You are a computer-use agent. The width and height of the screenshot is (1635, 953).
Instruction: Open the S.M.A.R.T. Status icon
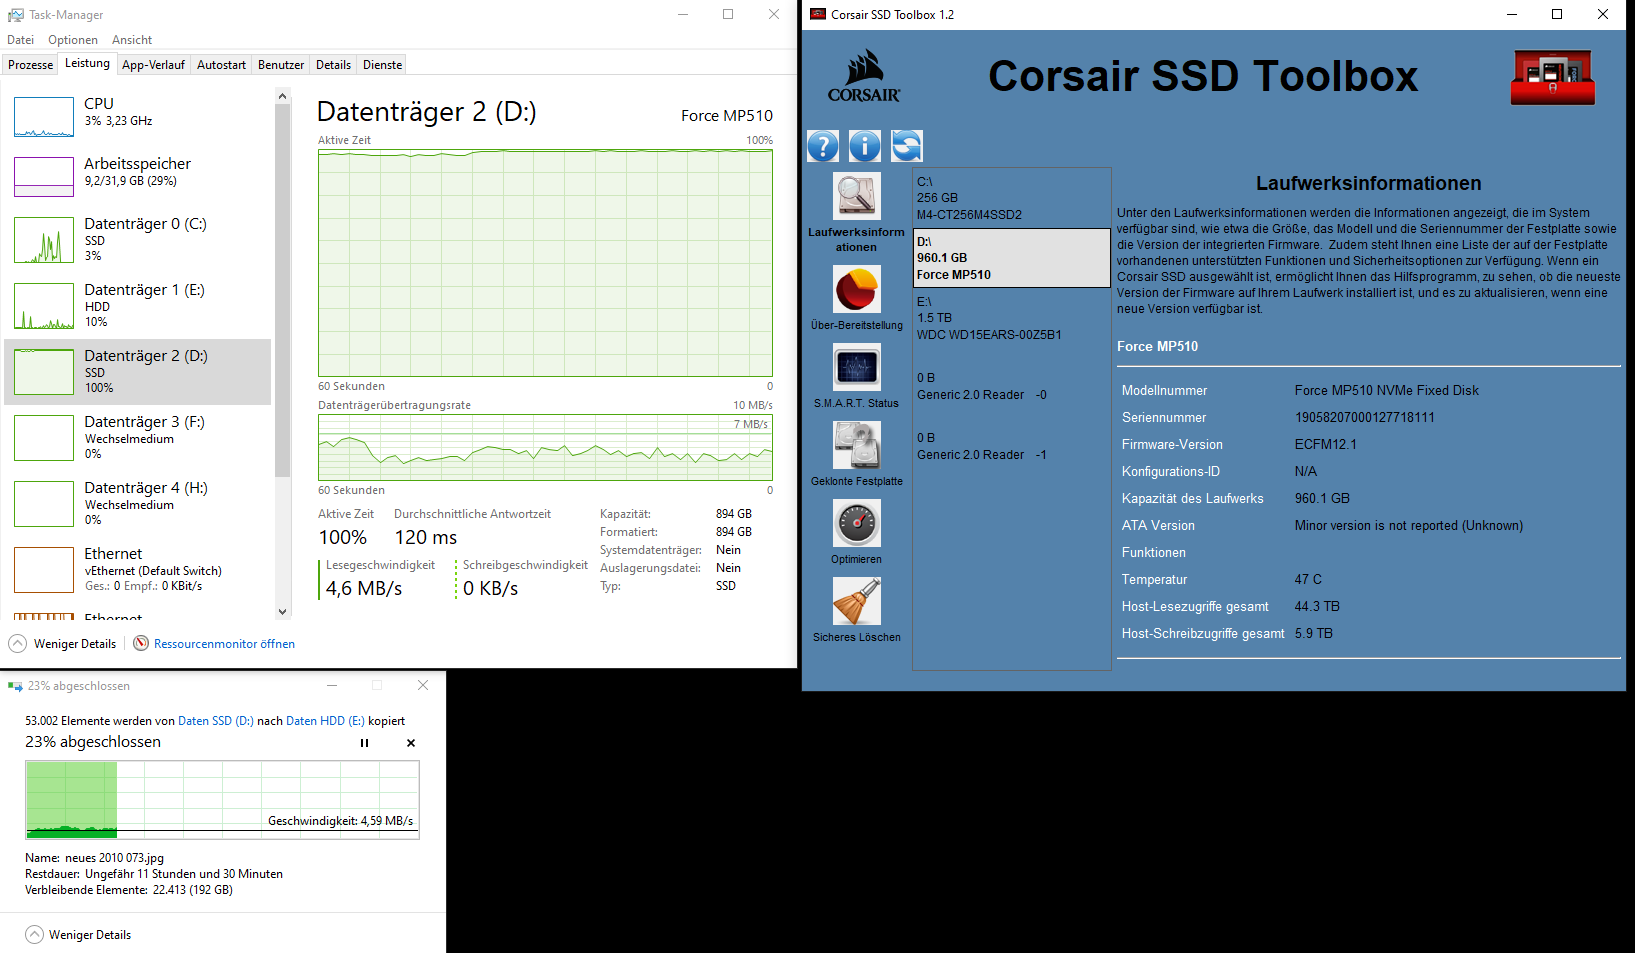[x=857, y=367]
